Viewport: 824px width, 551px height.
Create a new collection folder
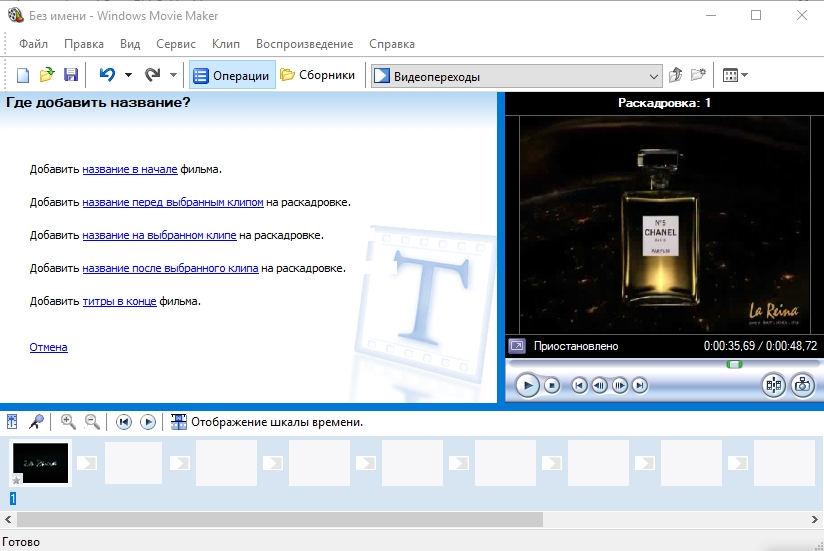(x=698, y=75)
